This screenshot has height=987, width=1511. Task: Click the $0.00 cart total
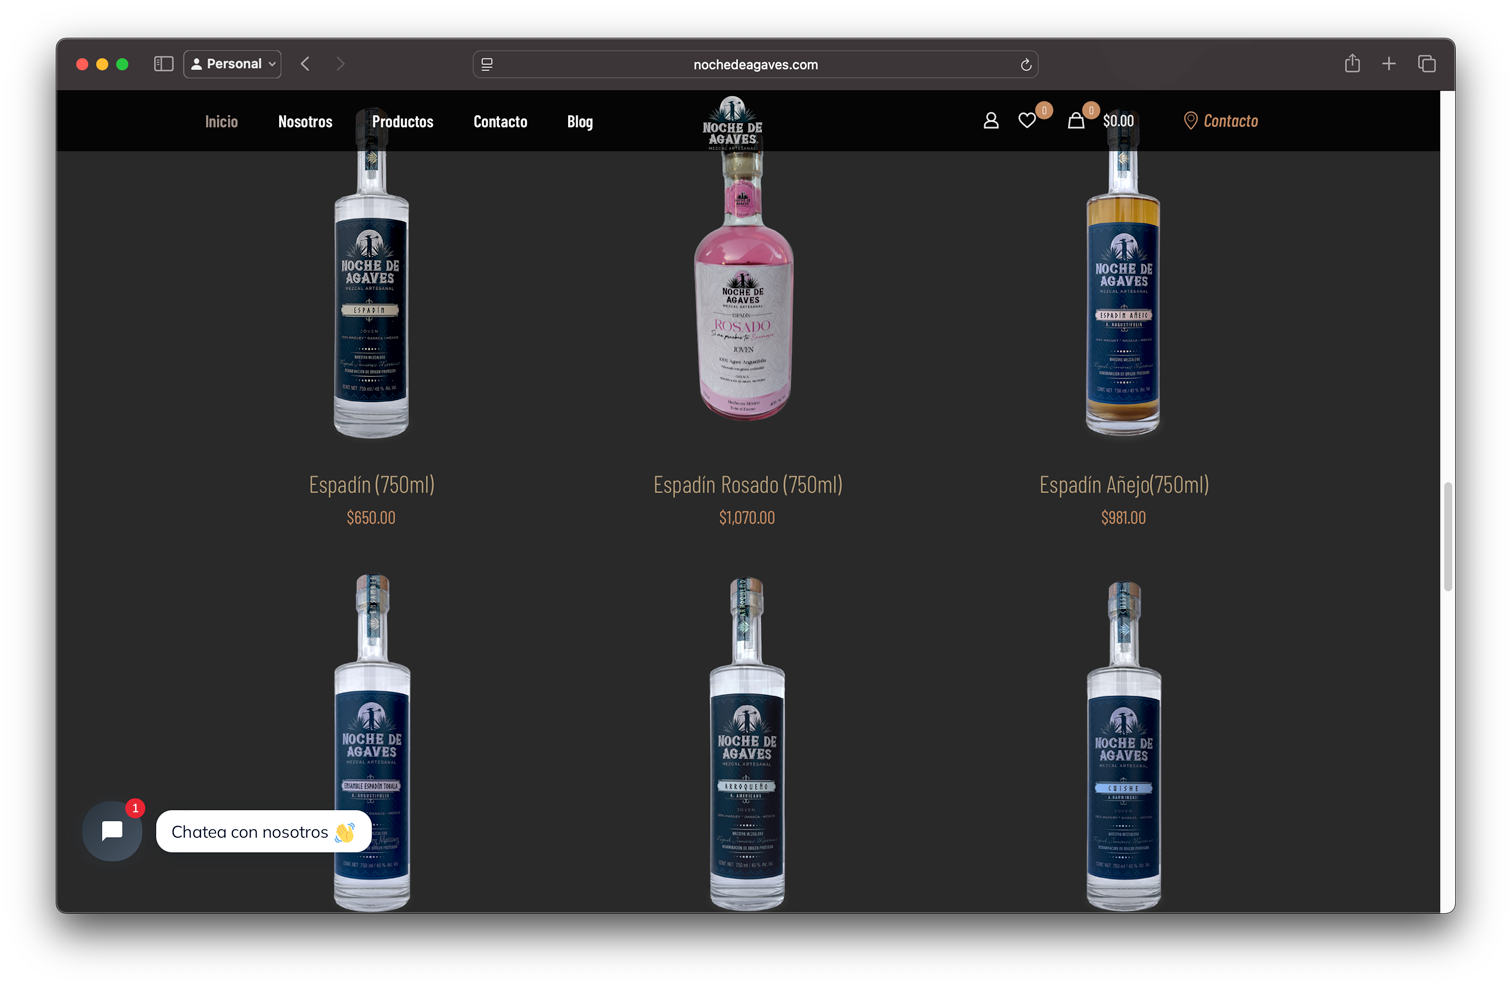(1118, 121)
